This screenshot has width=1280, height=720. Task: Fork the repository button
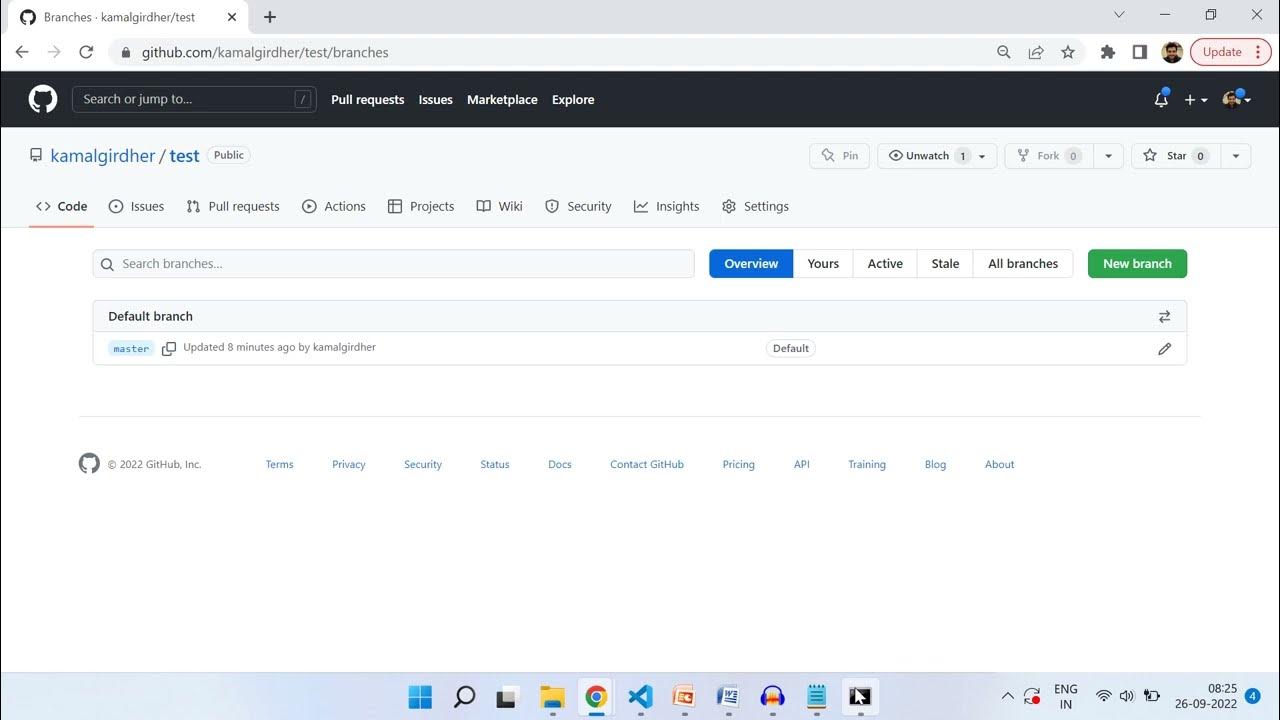point(1049,156)
